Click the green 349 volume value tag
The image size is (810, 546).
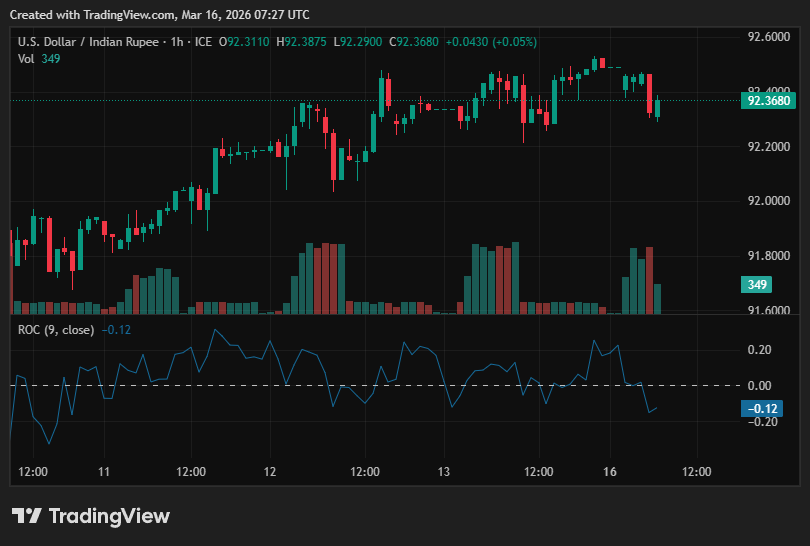756,285
